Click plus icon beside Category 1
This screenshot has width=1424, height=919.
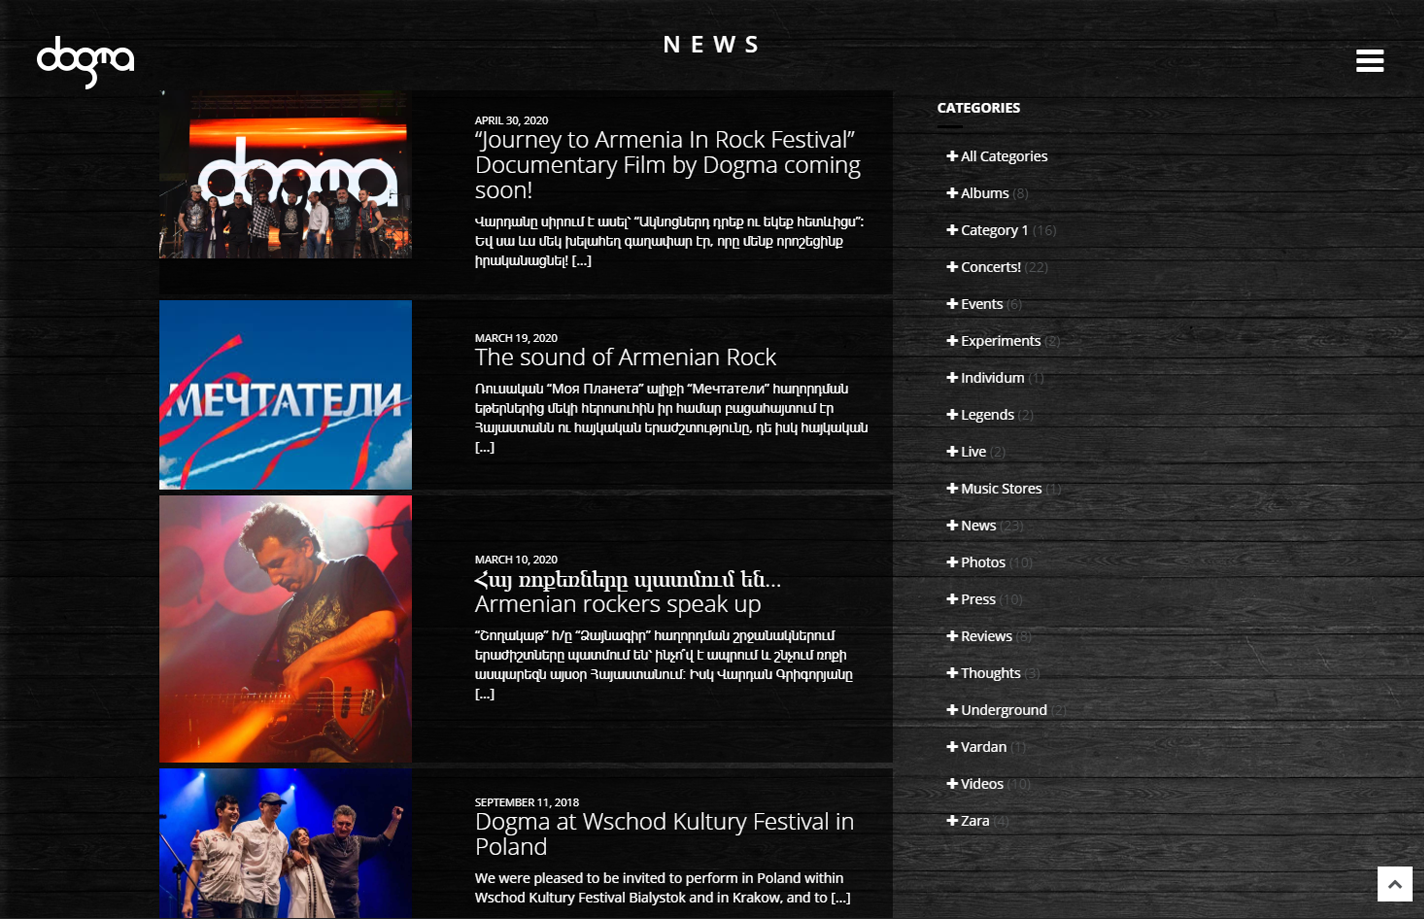click(952, 230)
